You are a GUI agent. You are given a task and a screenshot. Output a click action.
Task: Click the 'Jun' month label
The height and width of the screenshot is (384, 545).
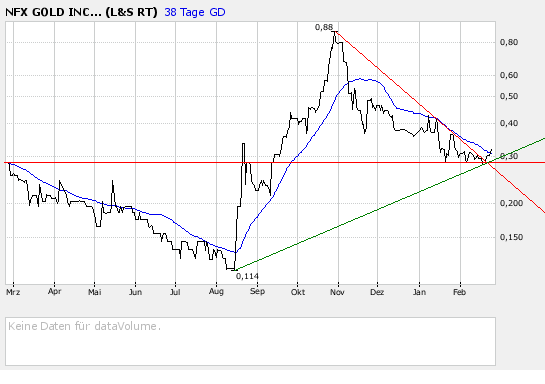pos(135,292)
